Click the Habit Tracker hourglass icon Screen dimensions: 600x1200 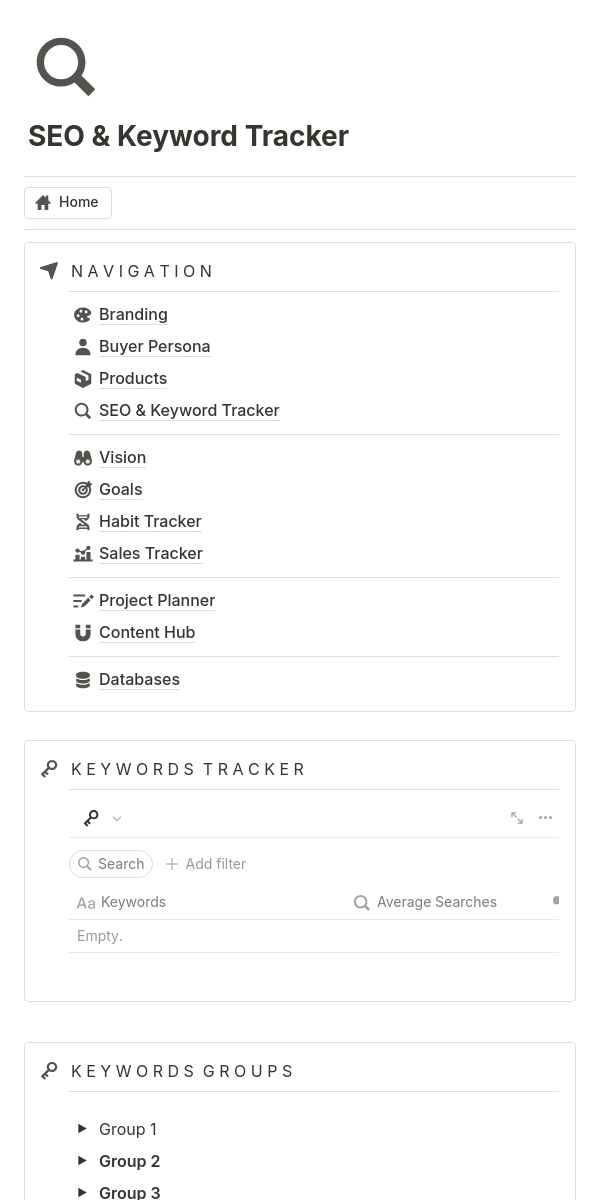(83, 521)
